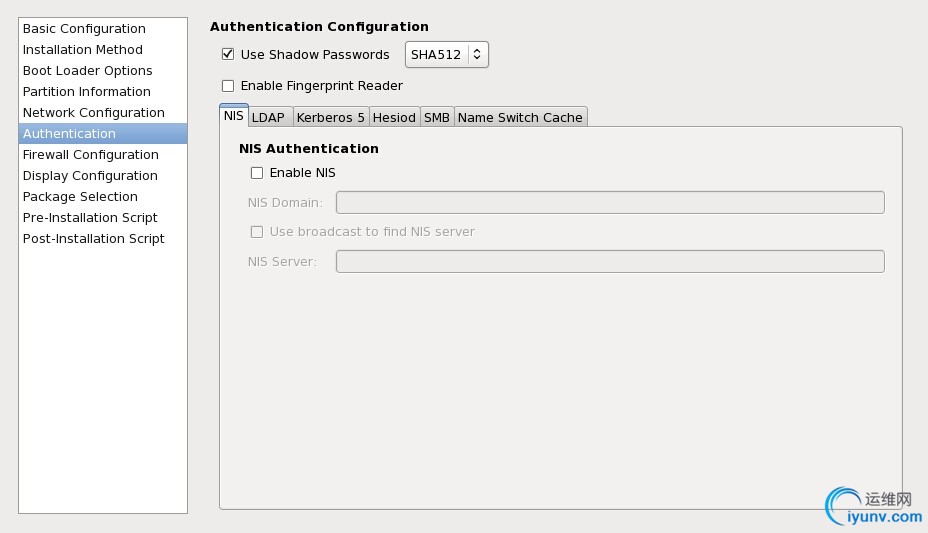928x533 pixels.
Task: Uncheck the Use Shadow Passwords checkbox
Action: [228, 54]
